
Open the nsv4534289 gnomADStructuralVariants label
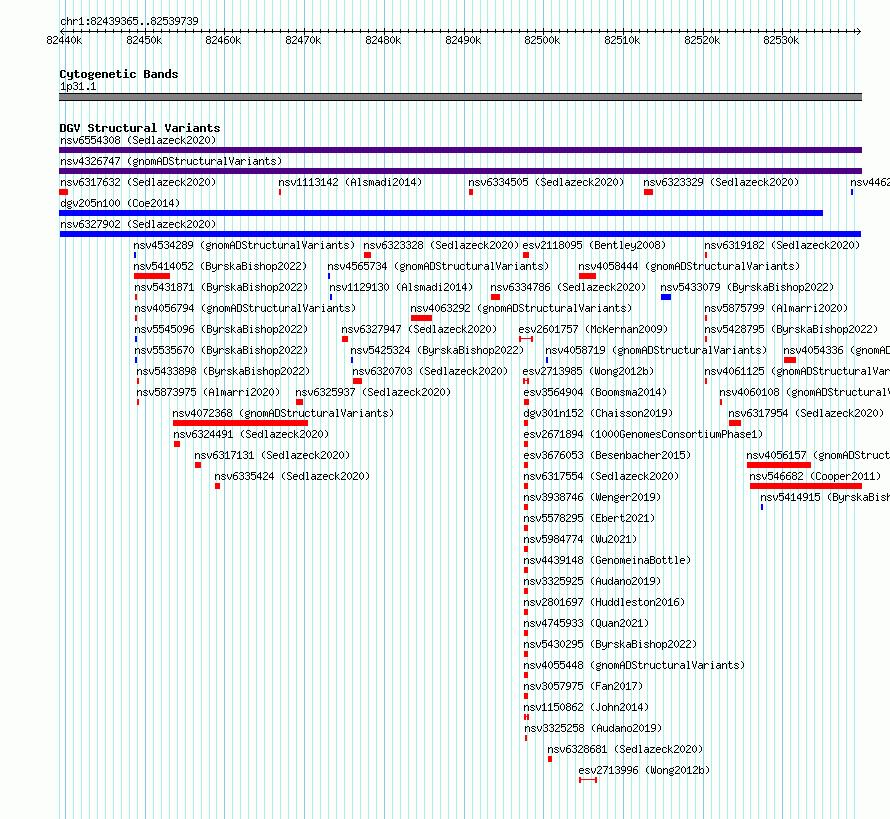click(x=244, y=245)
